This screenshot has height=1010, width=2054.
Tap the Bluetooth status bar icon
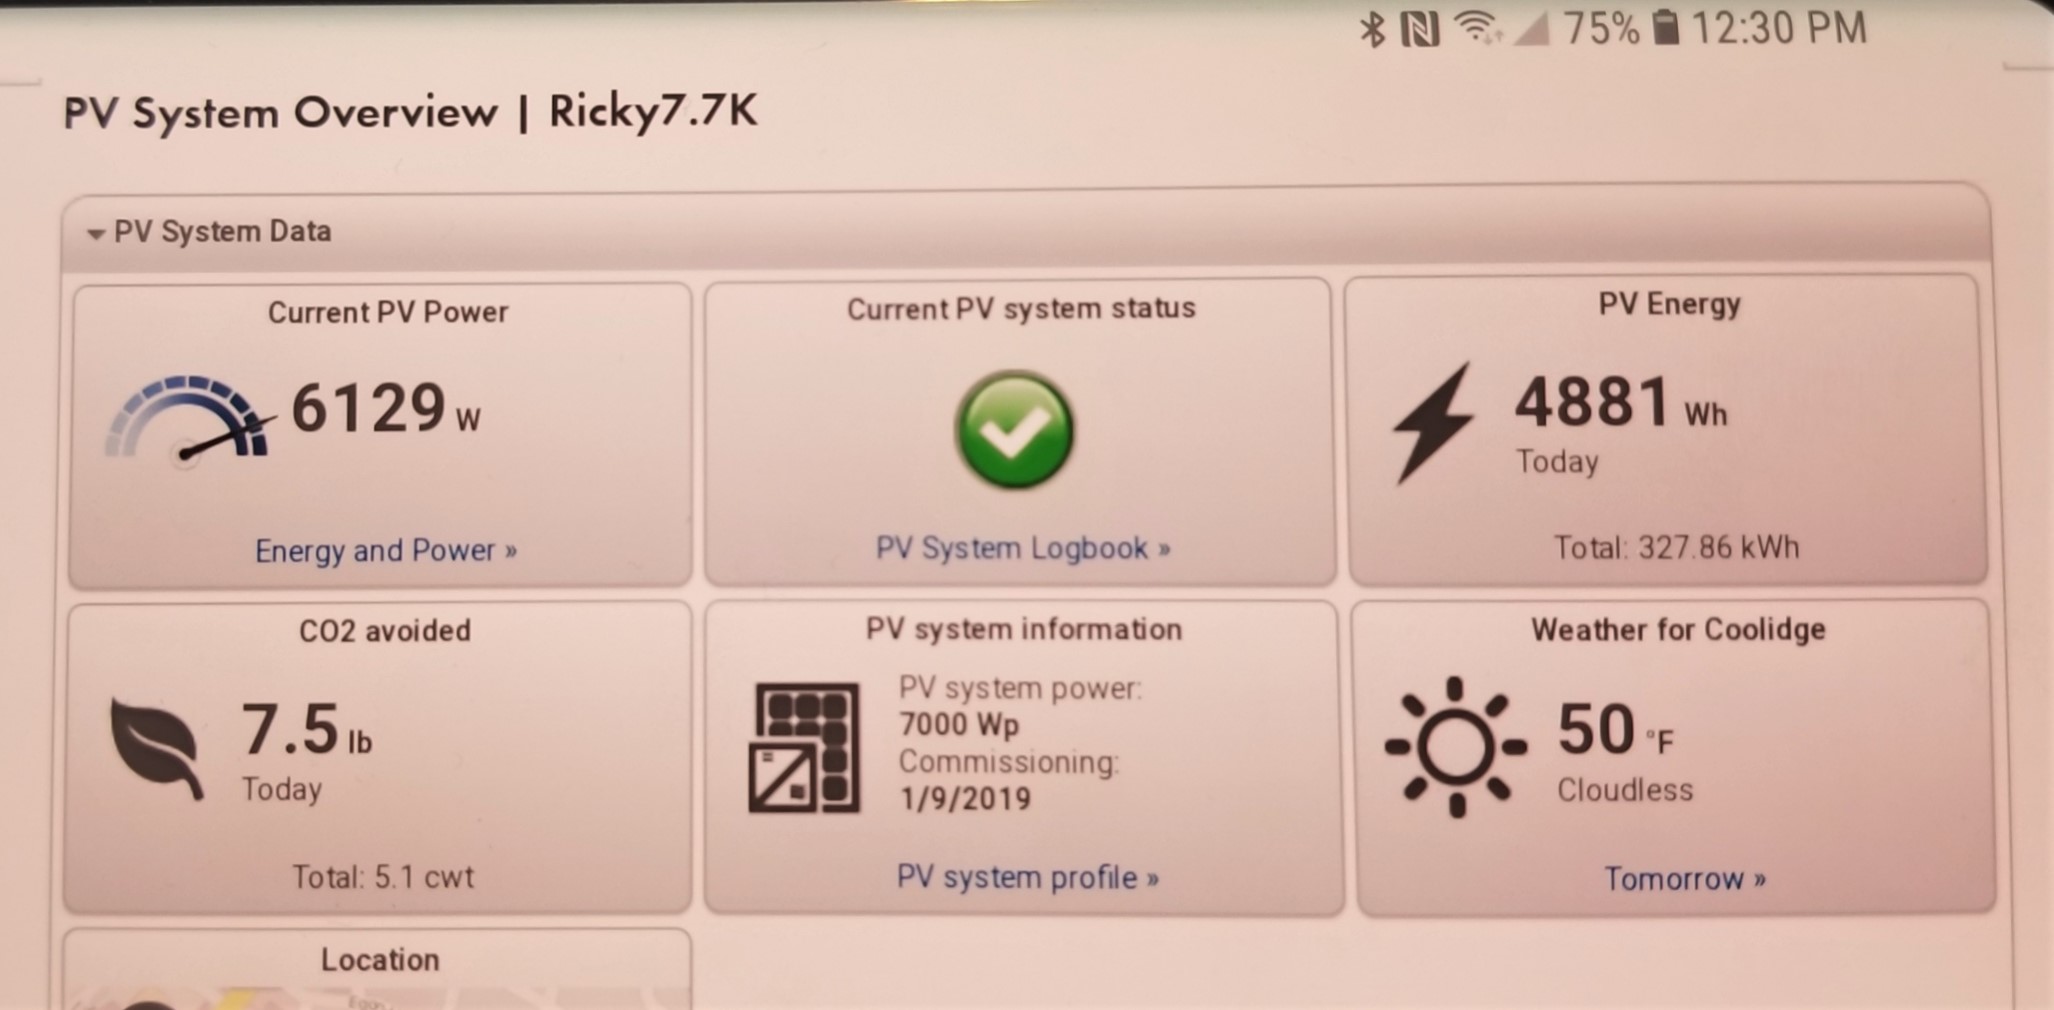(1372, 29)
